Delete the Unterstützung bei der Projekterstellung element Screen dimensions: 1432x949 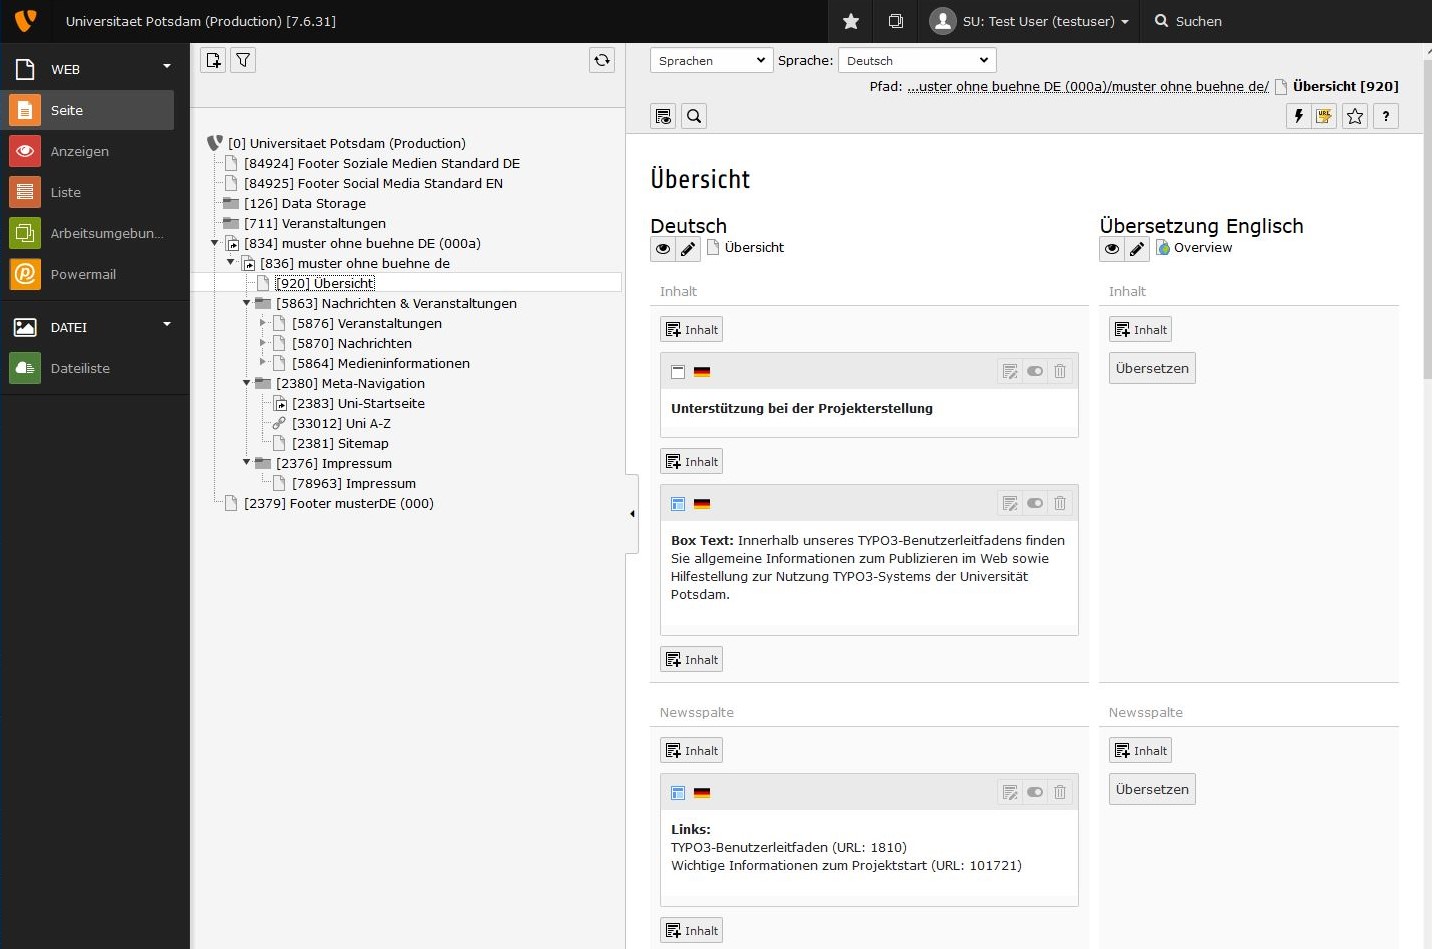(x=1060, y=372)
